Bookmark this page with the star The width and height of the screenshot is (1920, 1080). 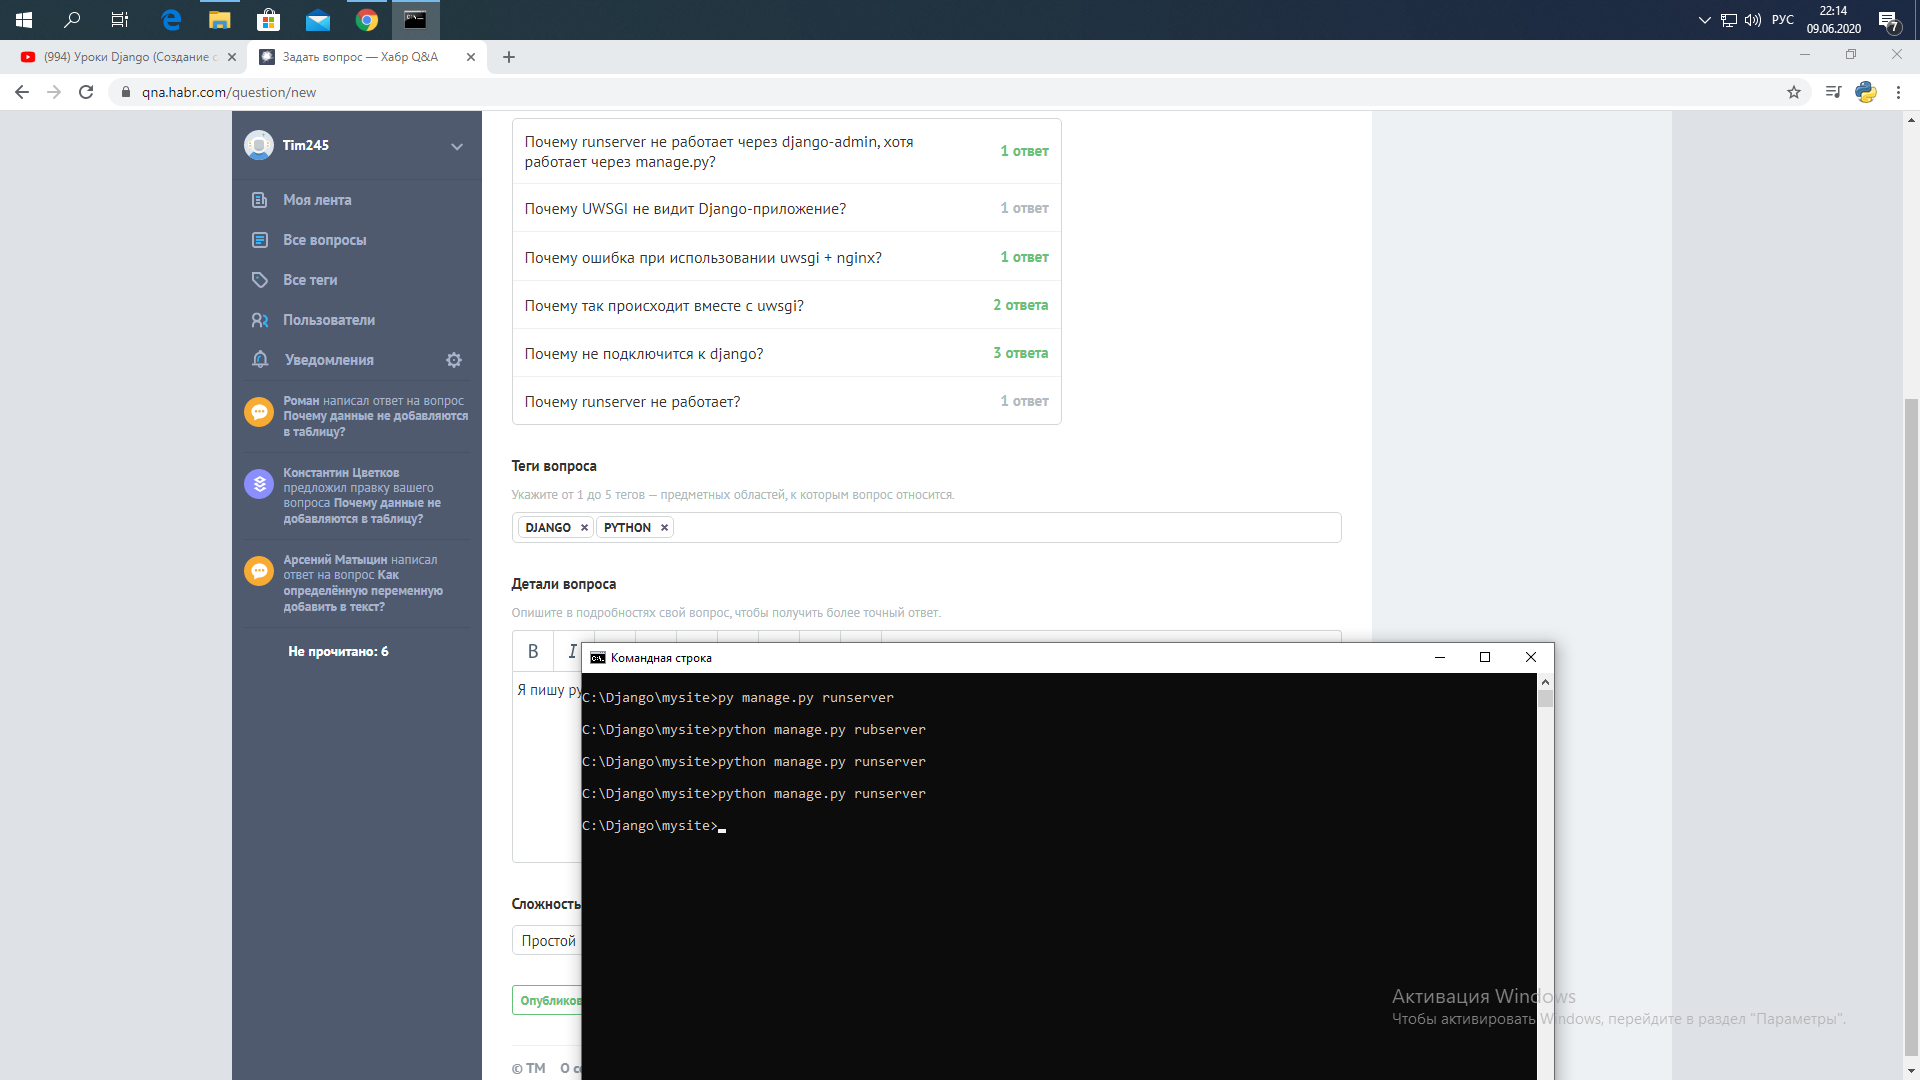[x=1794, y=92]
